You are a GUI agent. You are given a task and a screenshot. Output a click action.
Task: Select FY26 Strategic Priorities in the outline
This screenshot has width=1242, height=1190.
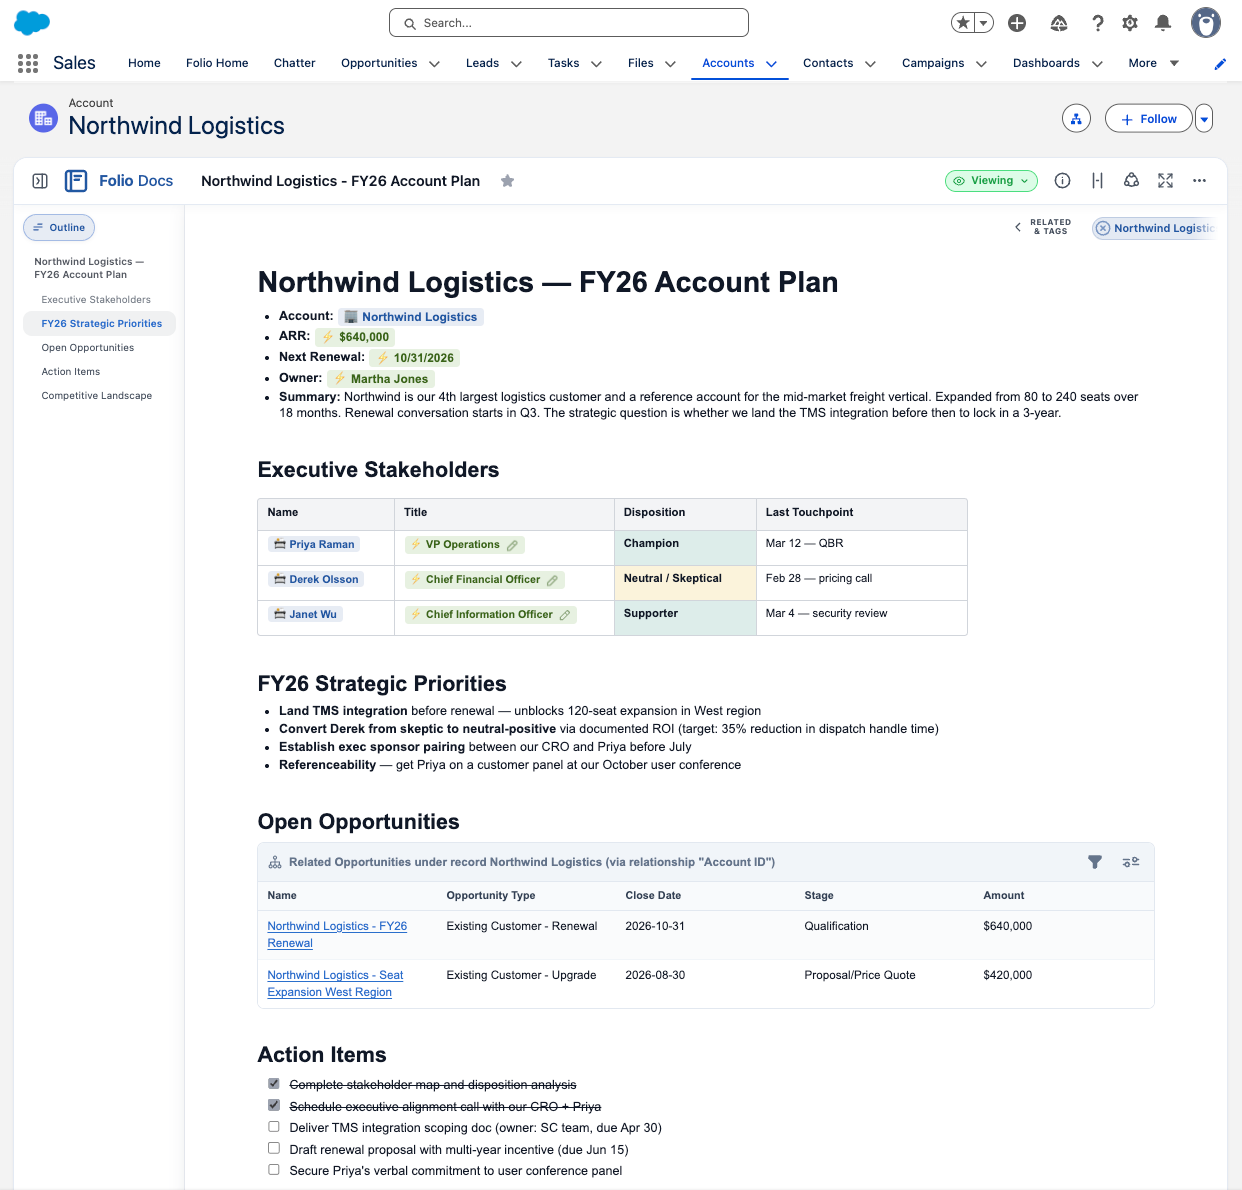tap(101, 323)
